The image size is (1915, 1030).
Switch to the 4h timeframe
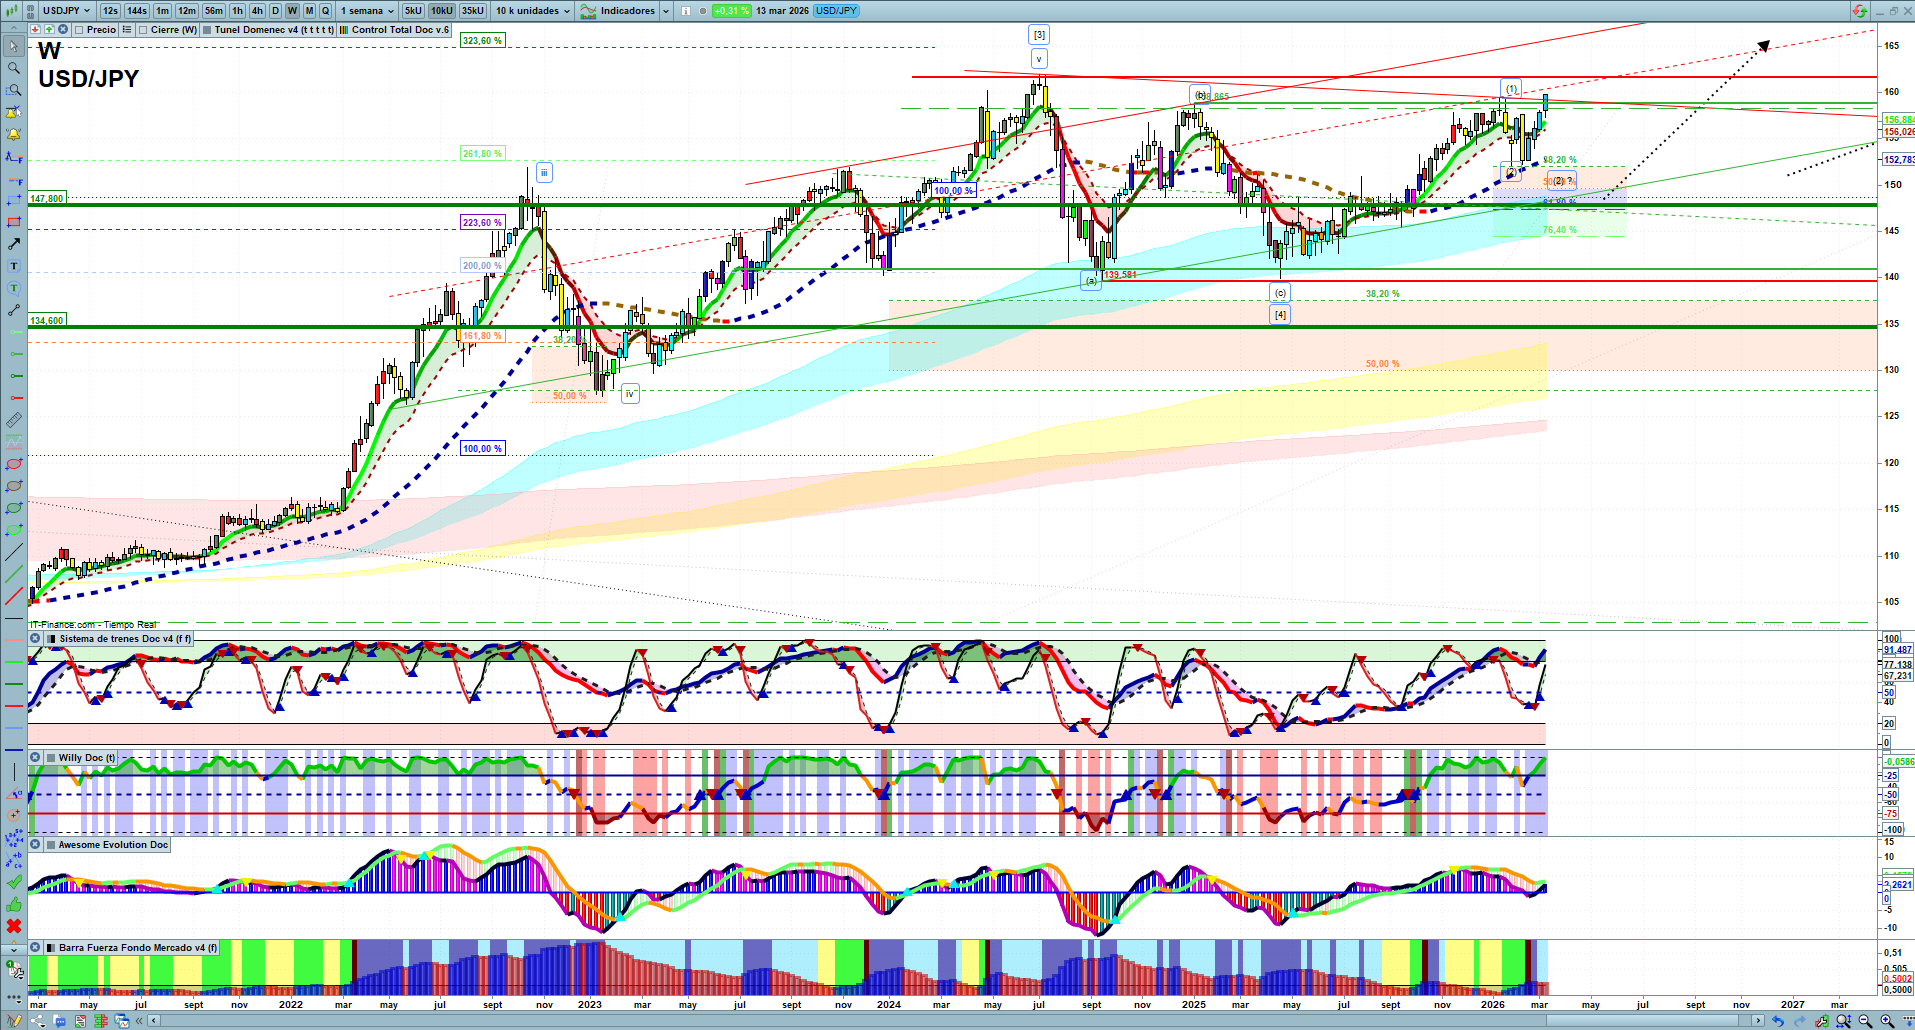[257, 11]
